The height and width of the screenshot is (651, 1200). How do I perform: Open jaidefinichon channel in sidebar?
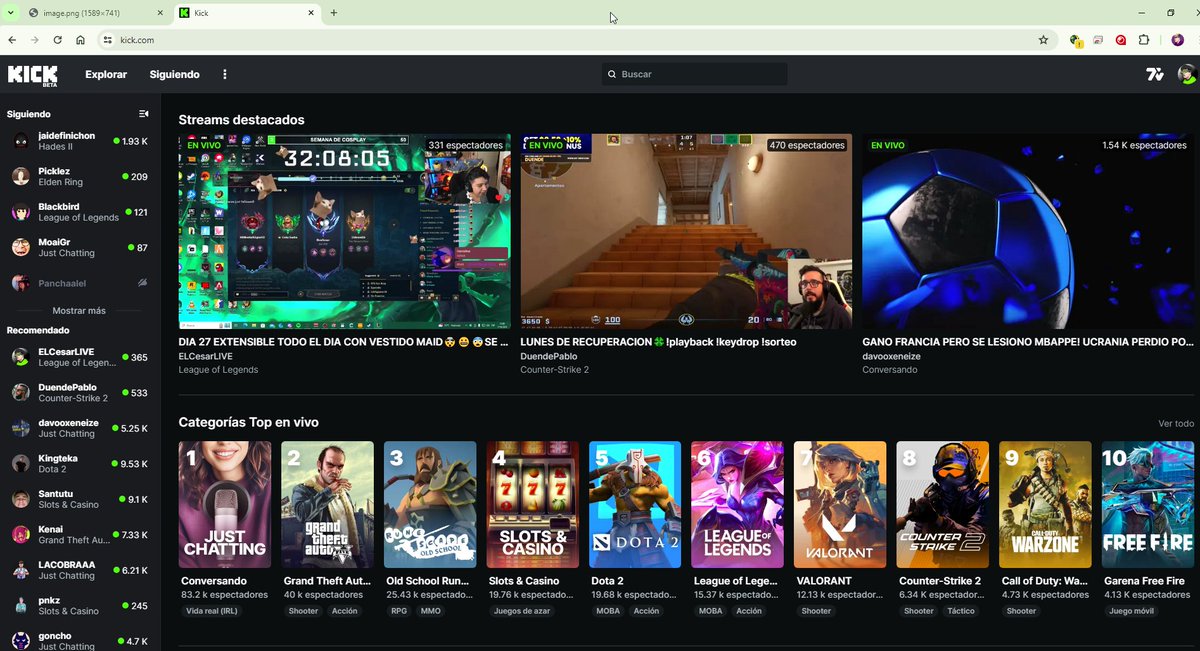click(78, 141)
